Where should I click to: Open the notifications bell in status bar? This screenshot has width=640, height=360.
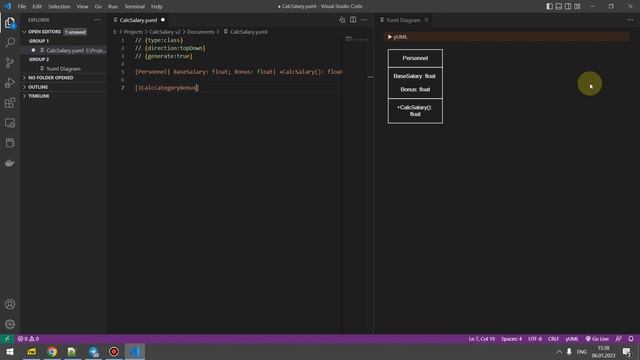[x=631, y=339]
